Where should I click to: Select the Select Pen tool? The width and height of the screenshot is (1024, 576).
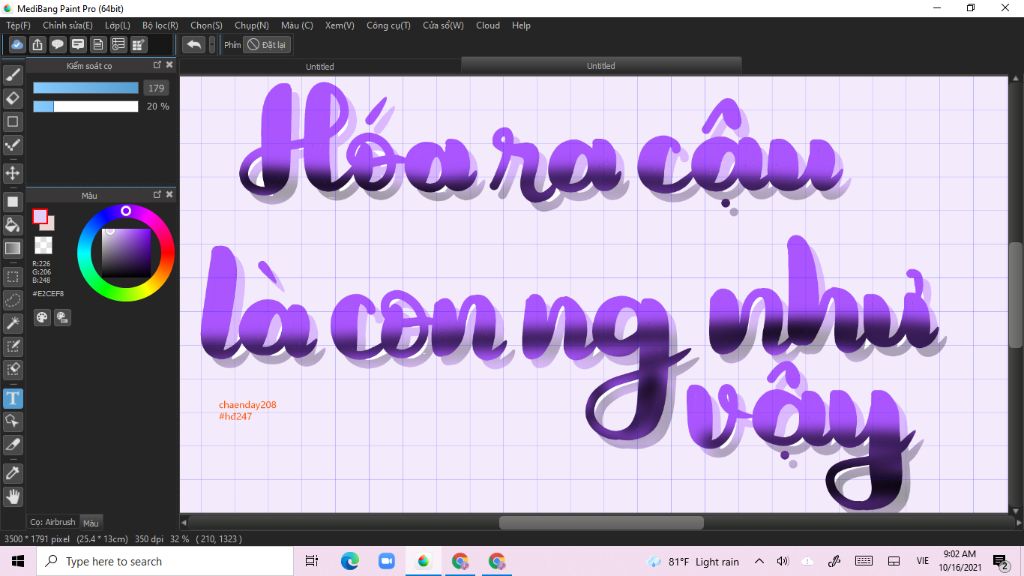point(12,346)
